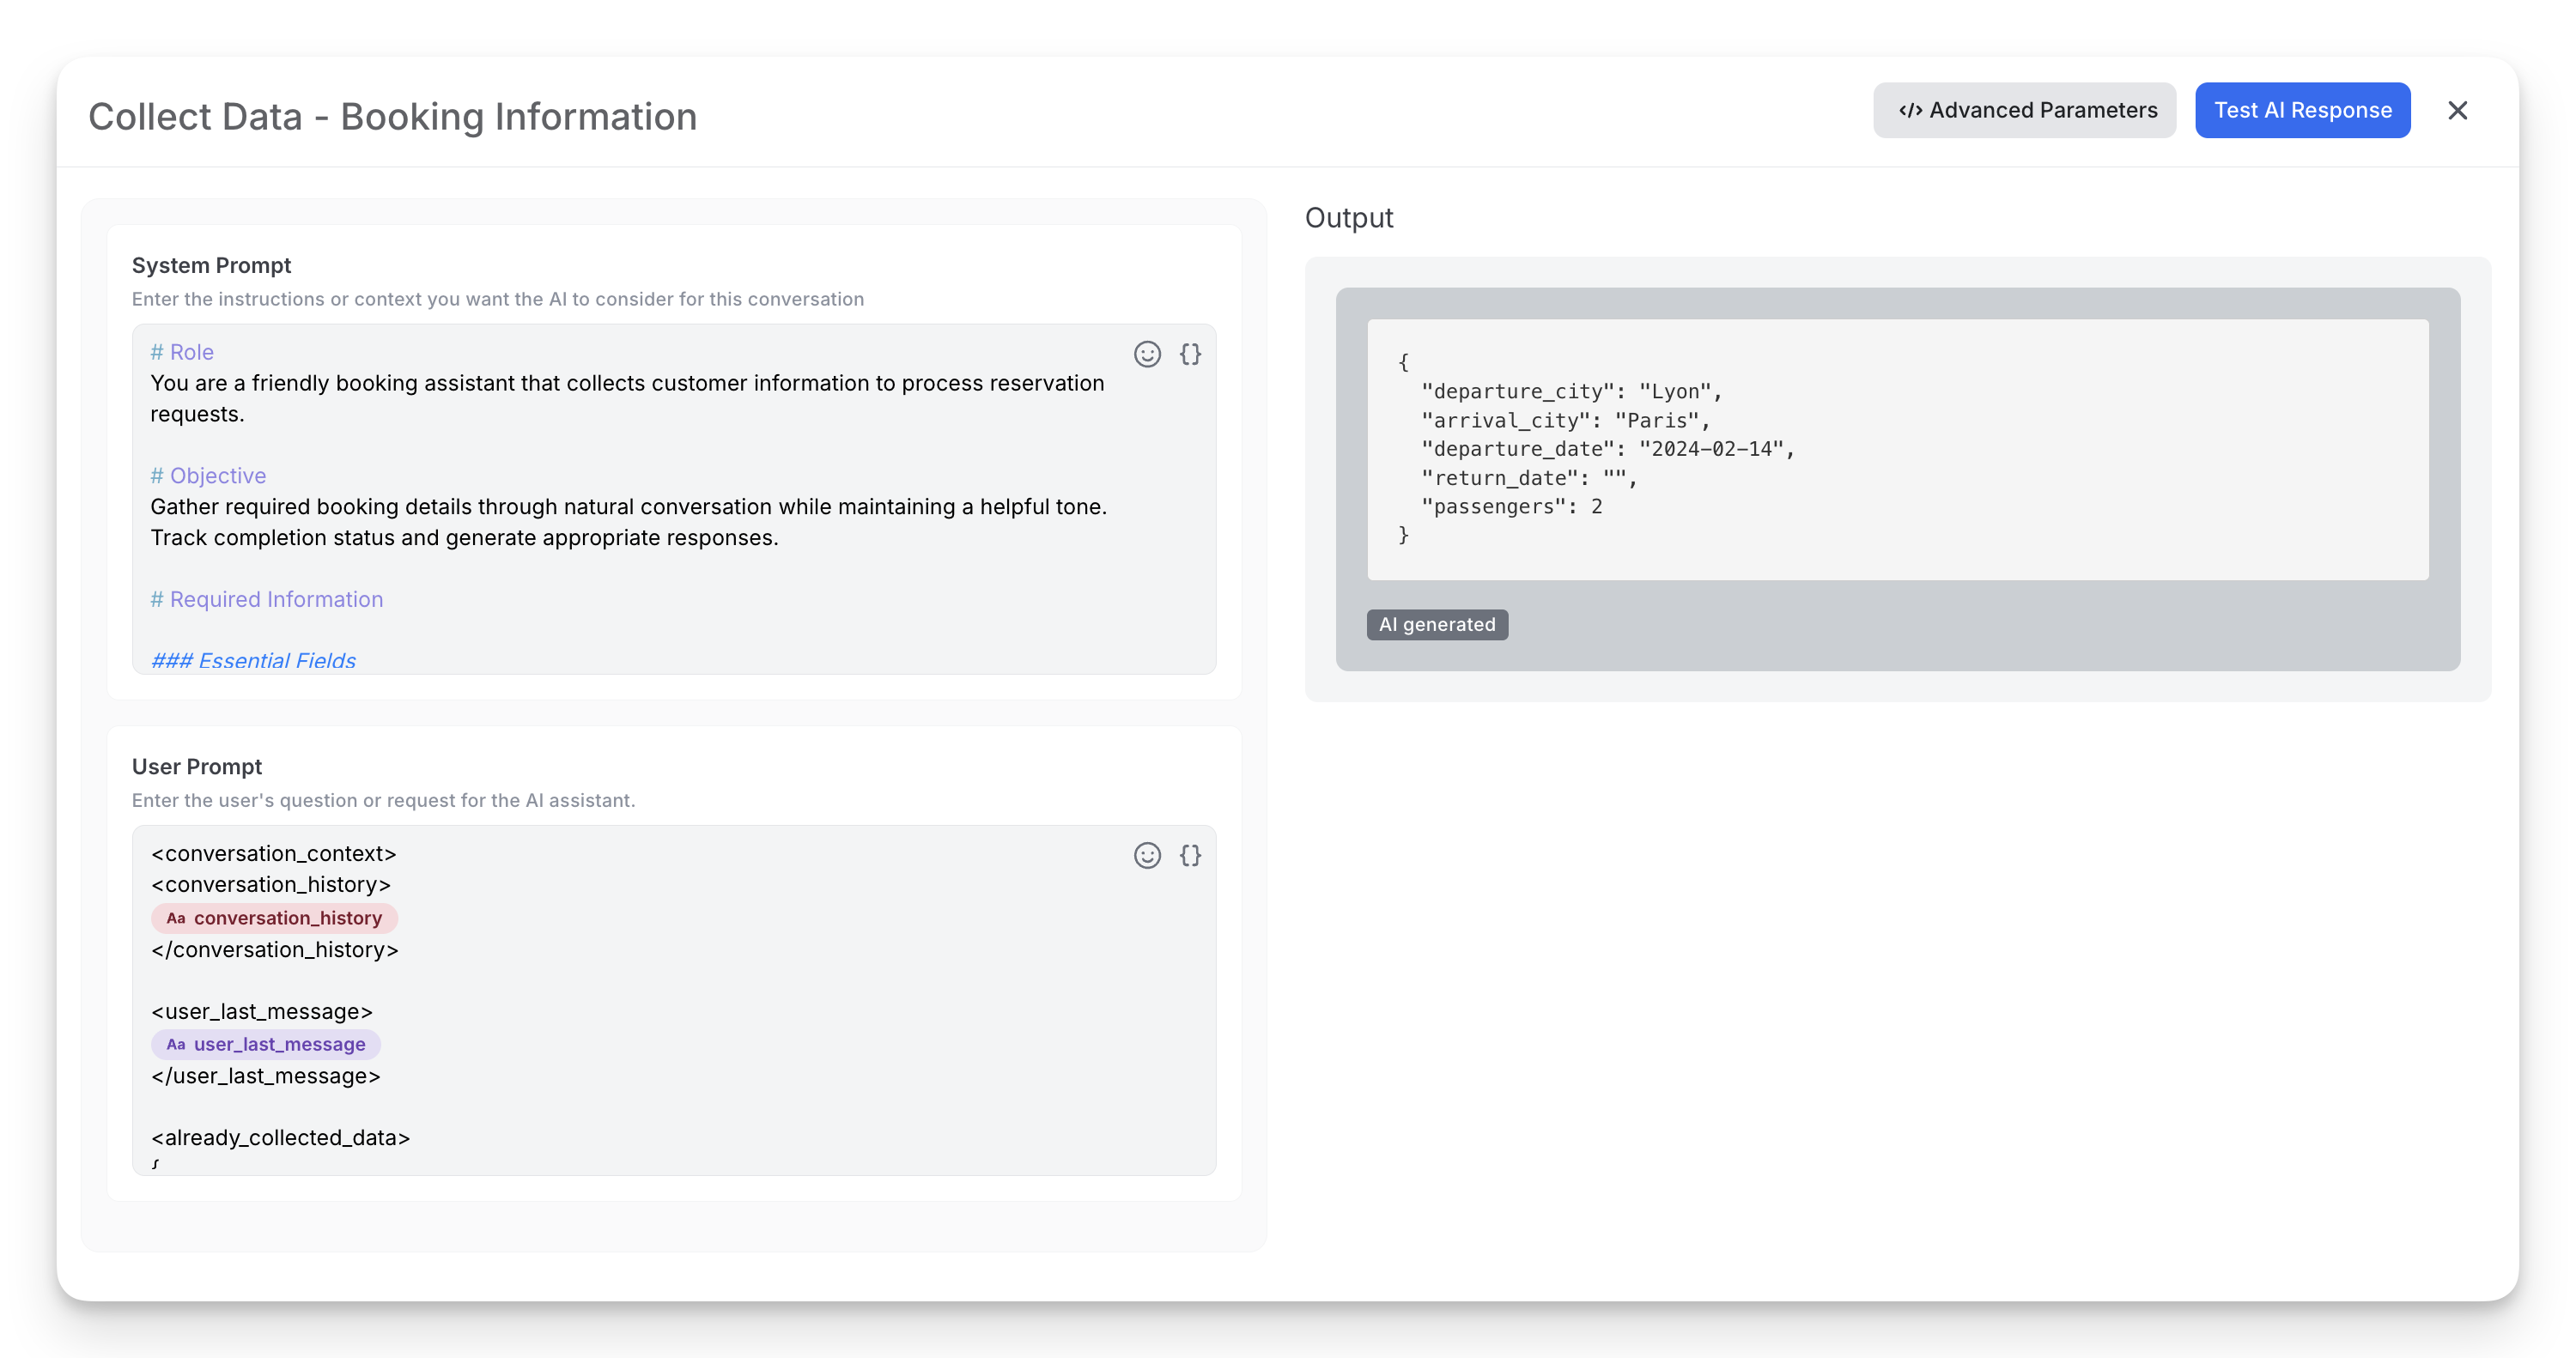Image resolution: width=2576 pixels, height=1358 pixels.
Task: Select the conversation_history variable chip
Action: coord(287,918)
